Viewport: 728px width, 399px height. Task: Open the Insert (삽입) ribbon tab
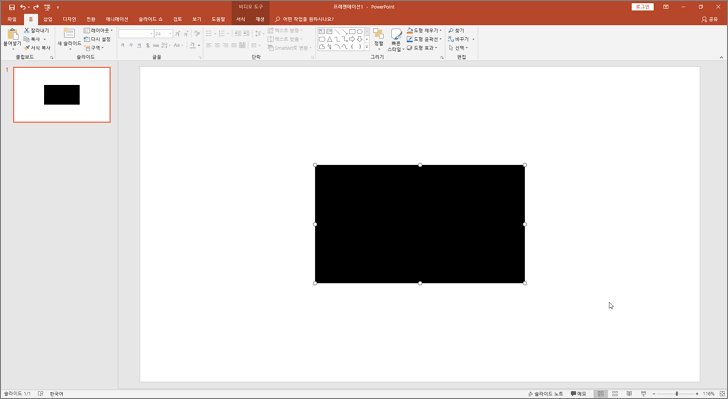[48, 20]
